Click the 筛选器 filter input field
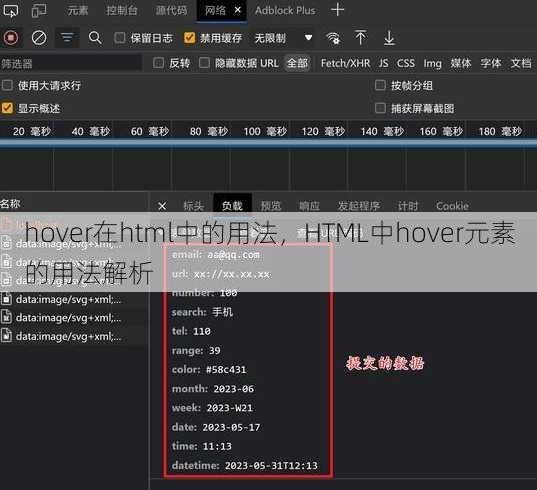This screenshot has width=537, height=490. pos(71,64)
